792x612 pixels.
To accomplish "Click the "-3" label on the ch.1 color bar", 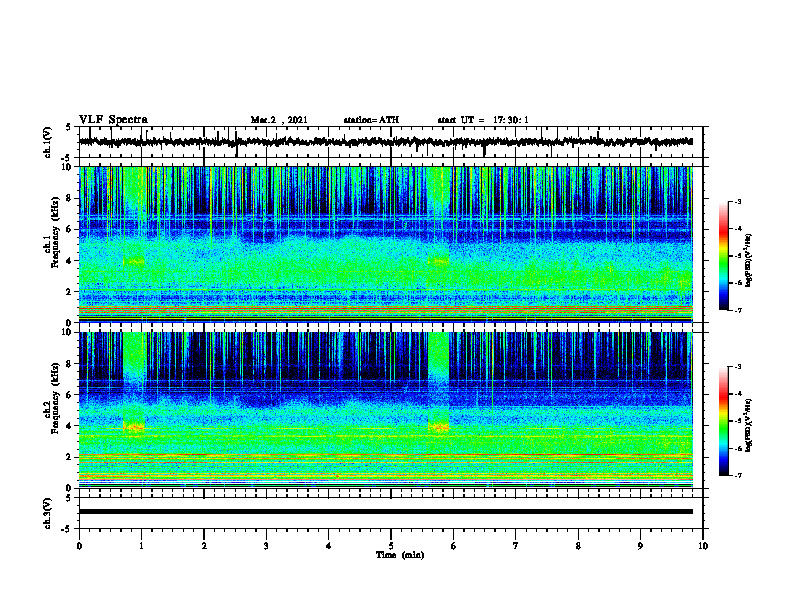I will (738, 202).
